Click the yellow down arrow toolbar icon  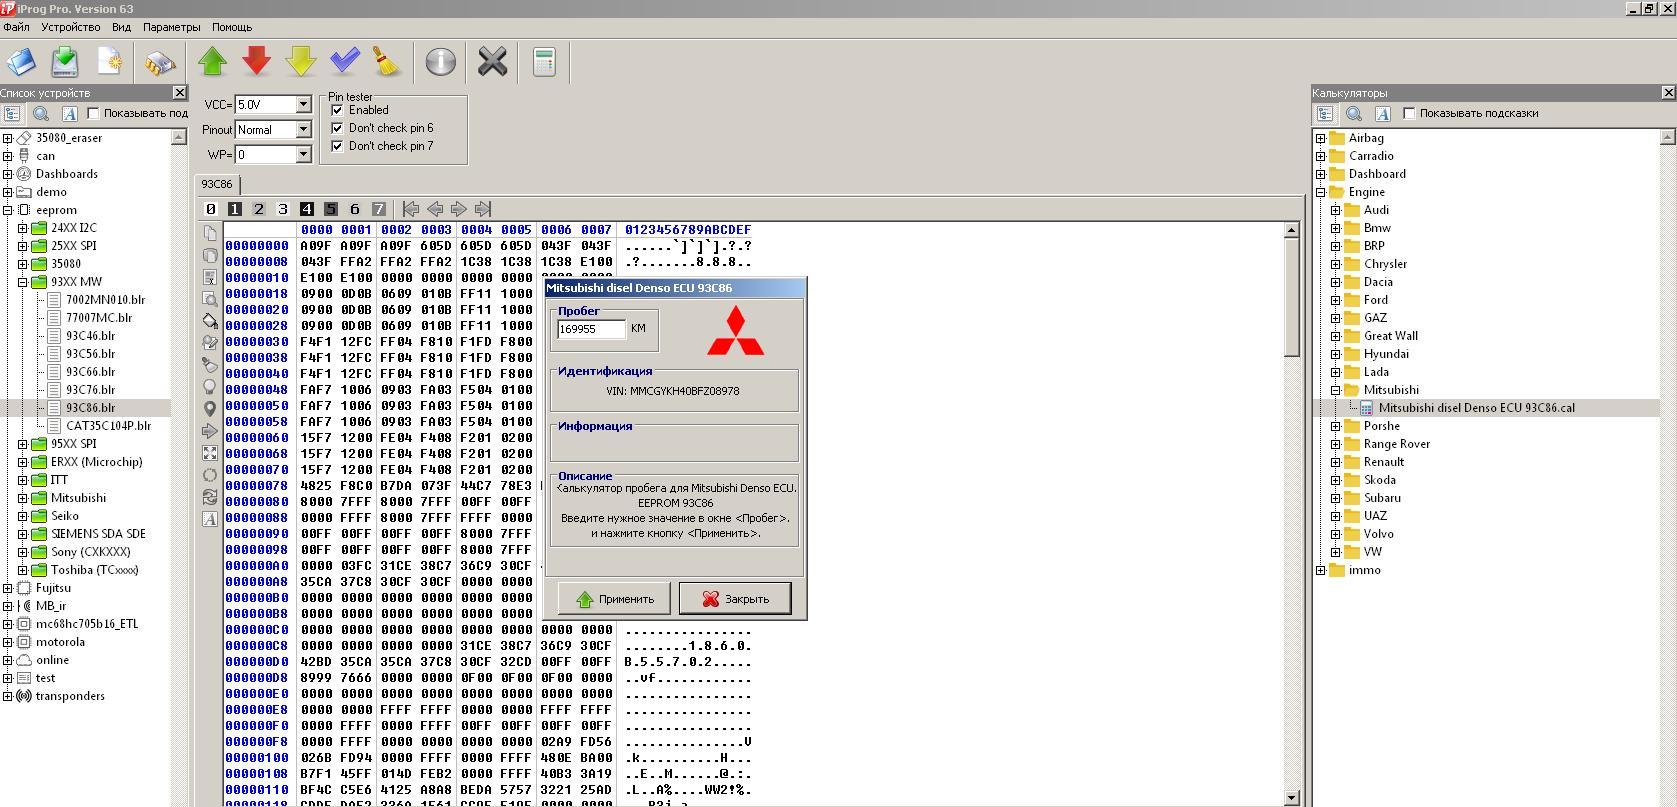point(301,62)
